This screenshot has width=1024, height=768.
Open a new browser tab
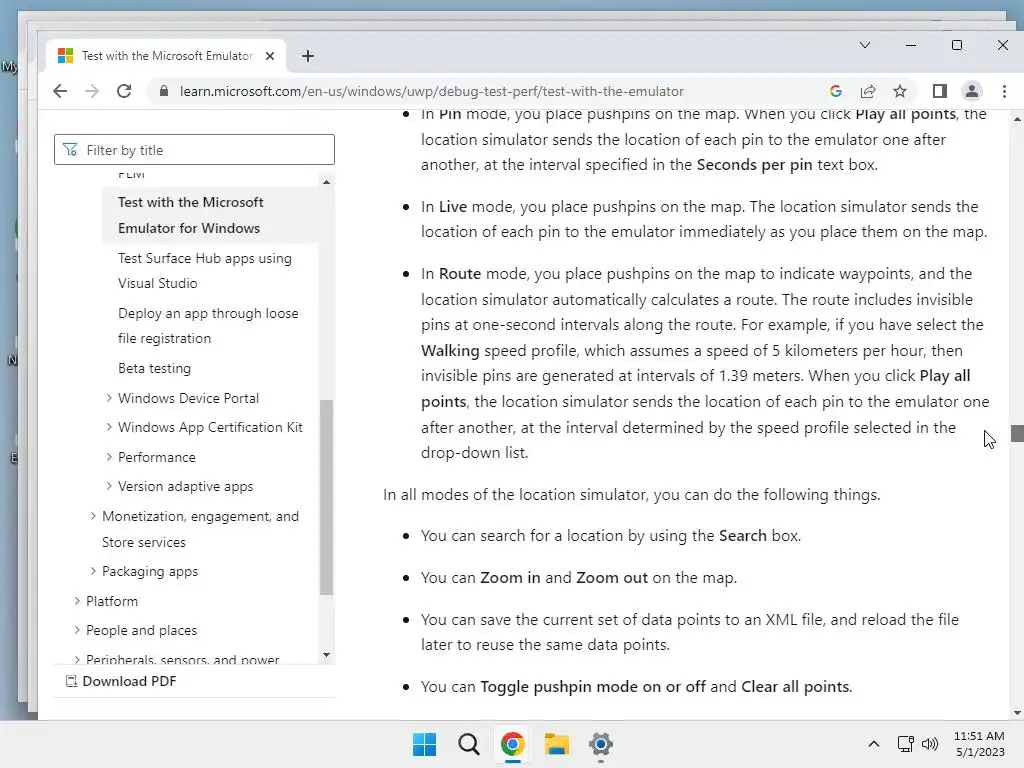coord(308,56)
